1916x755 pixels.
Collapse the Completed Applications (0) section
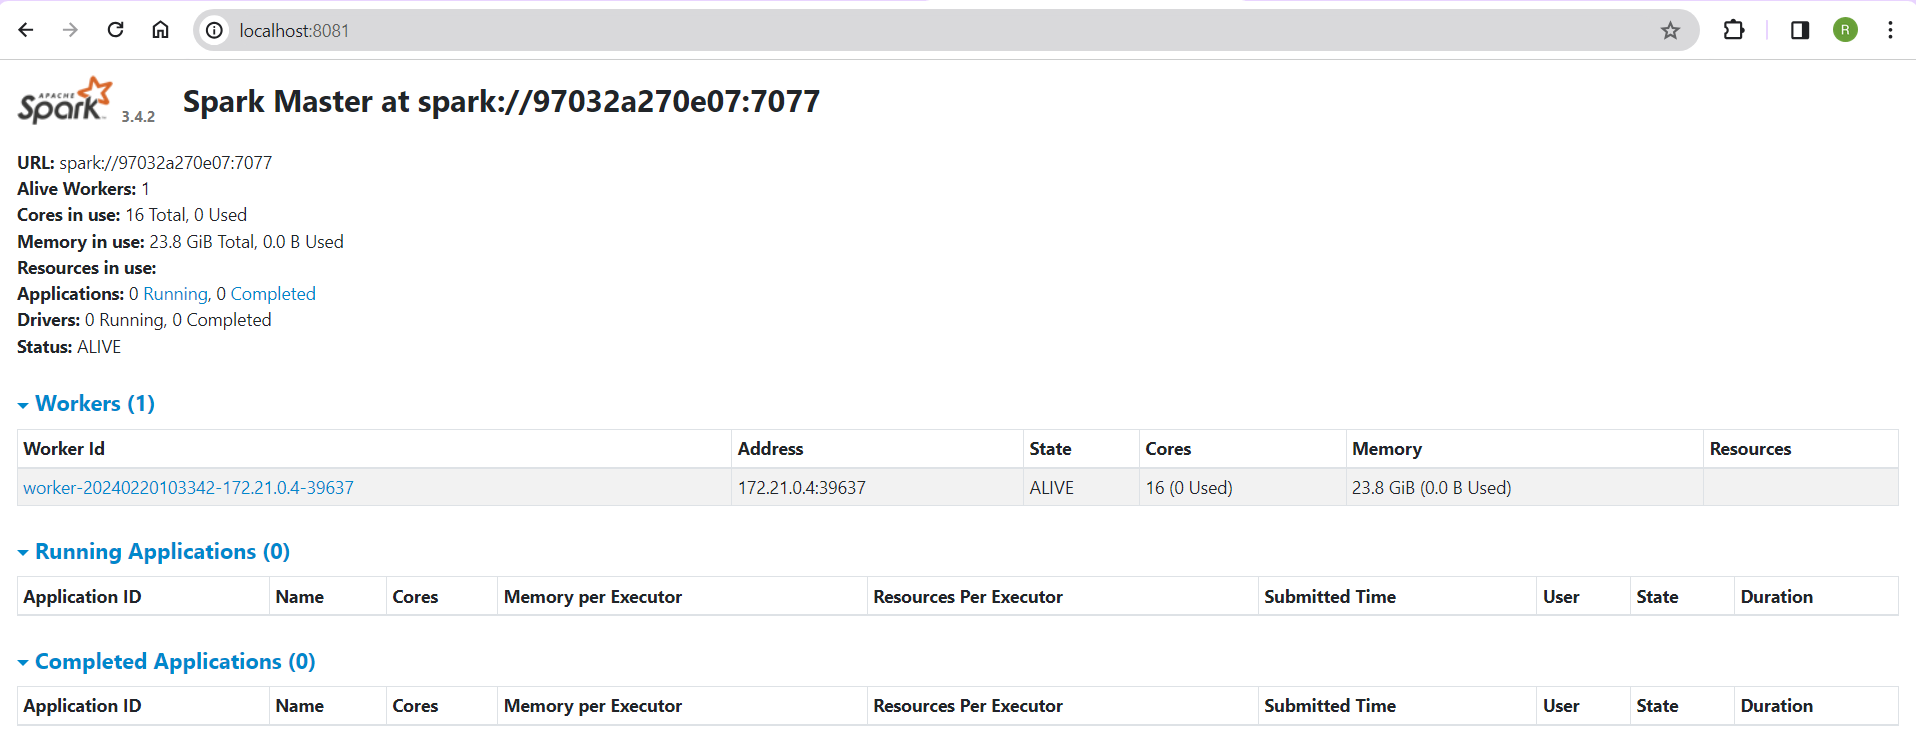166,662
